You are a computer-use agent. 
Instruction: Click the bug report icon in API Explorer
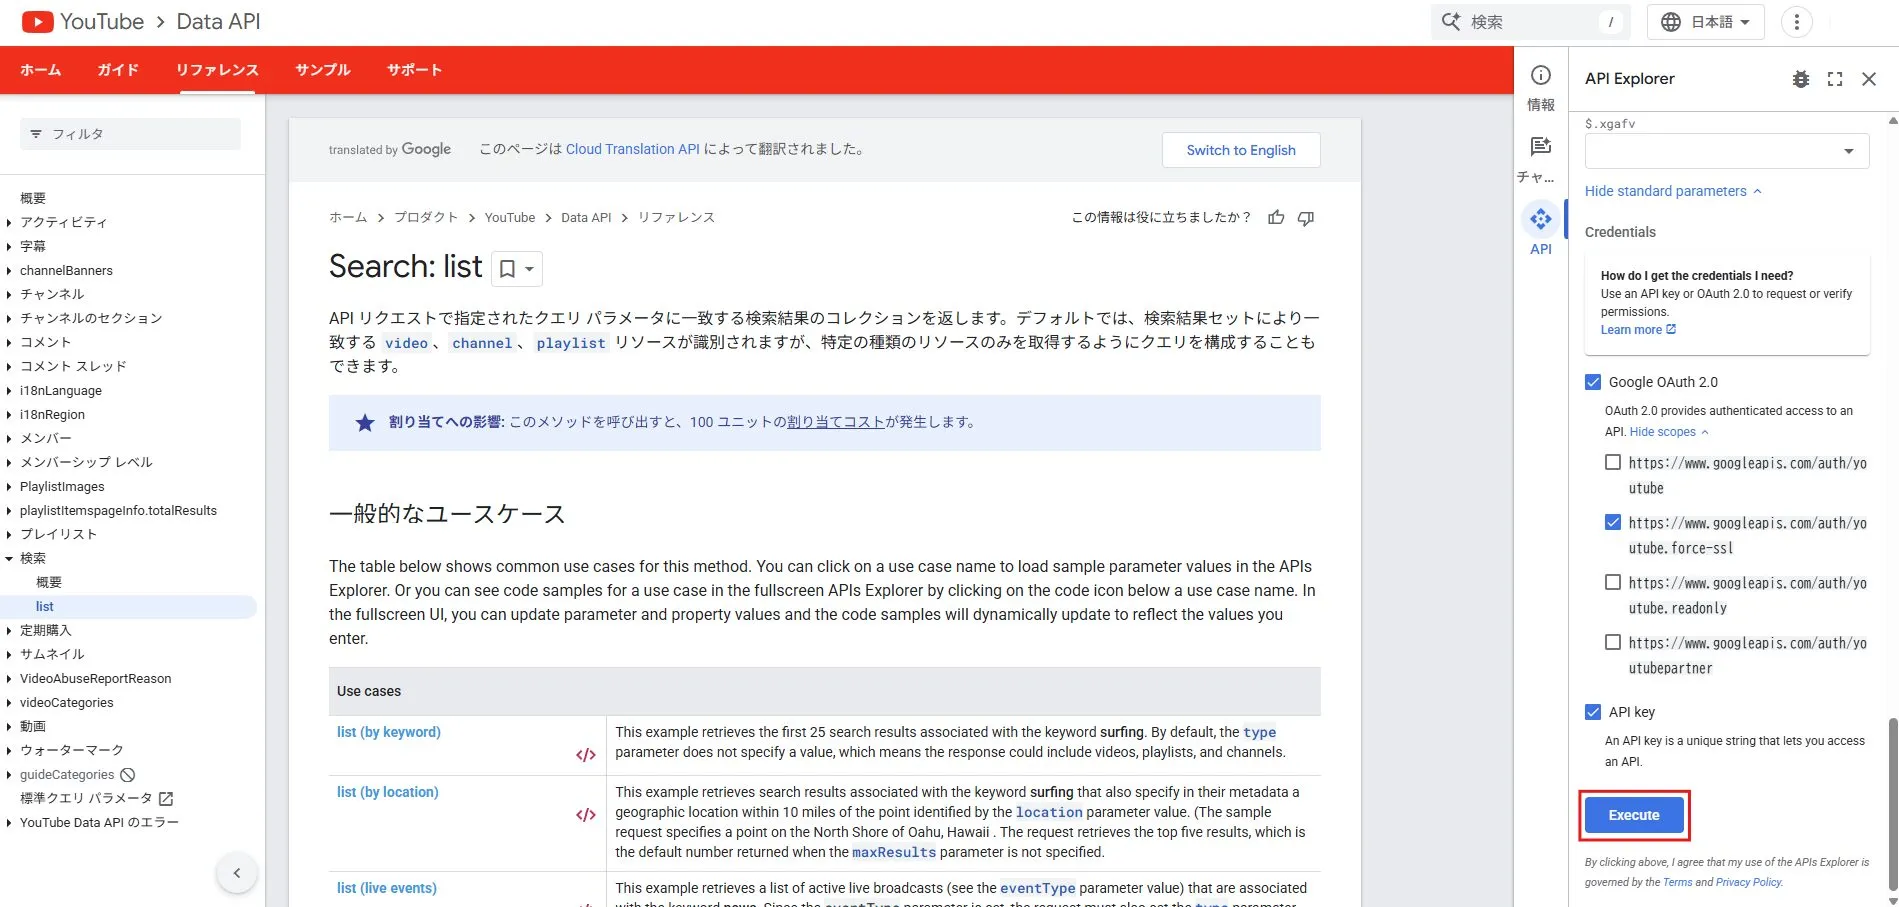1801,79
